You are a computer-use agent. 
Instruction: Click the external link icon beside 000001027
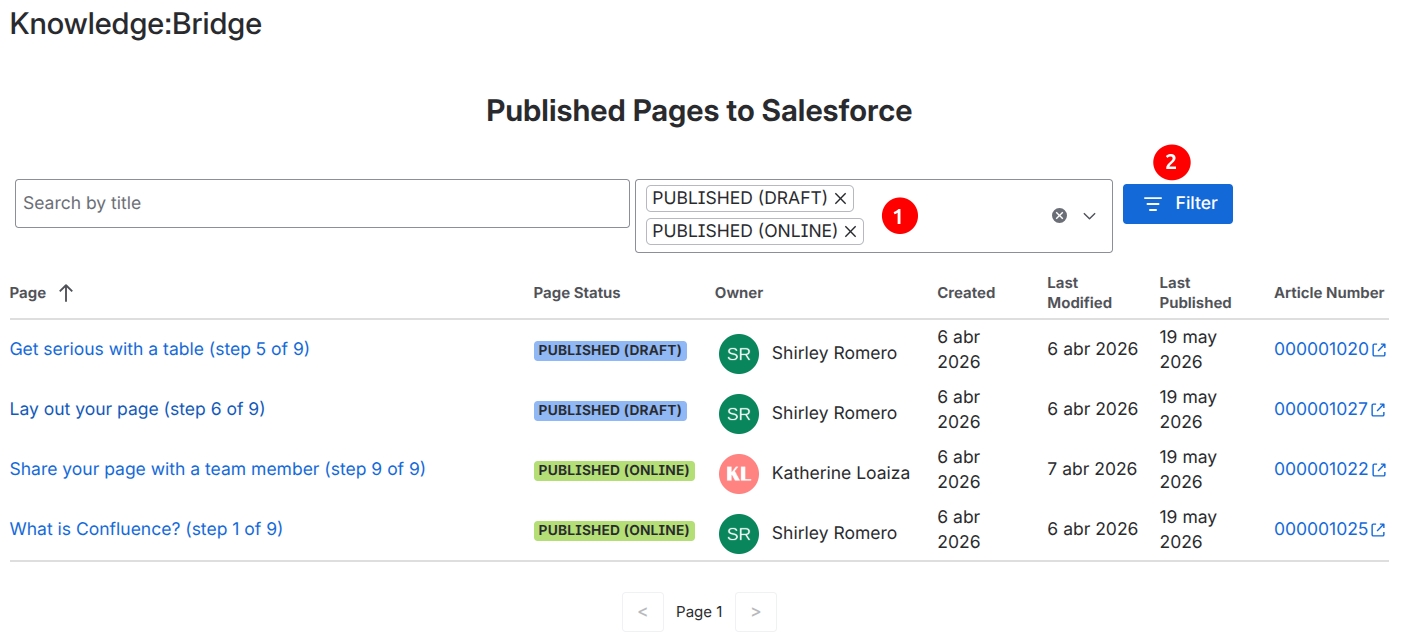[x=1379, y=410]
